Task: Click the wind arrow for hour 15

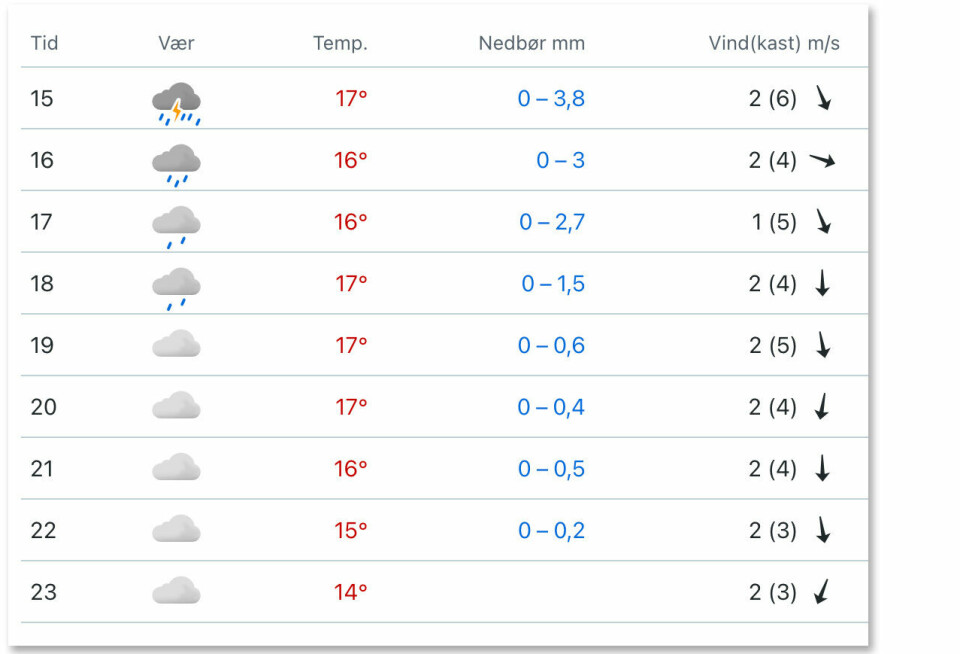Action: [x=823, y=98]
